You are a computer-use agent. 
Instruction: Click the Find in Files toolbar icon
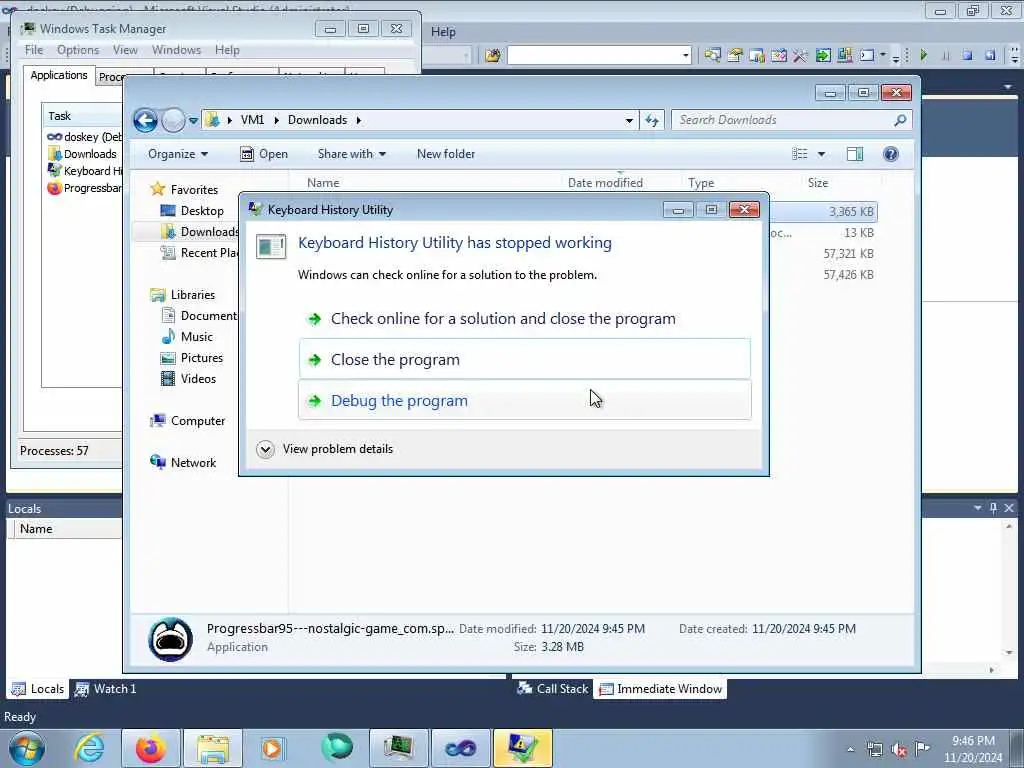(x=492, y=56)
